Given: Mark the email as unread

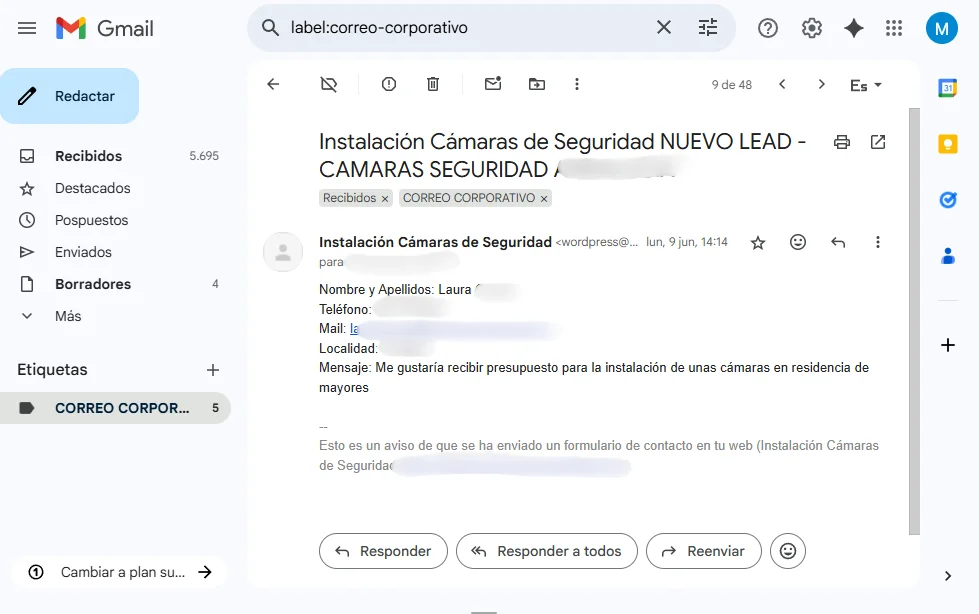Looking at the screenshot, I should [493, 85].
